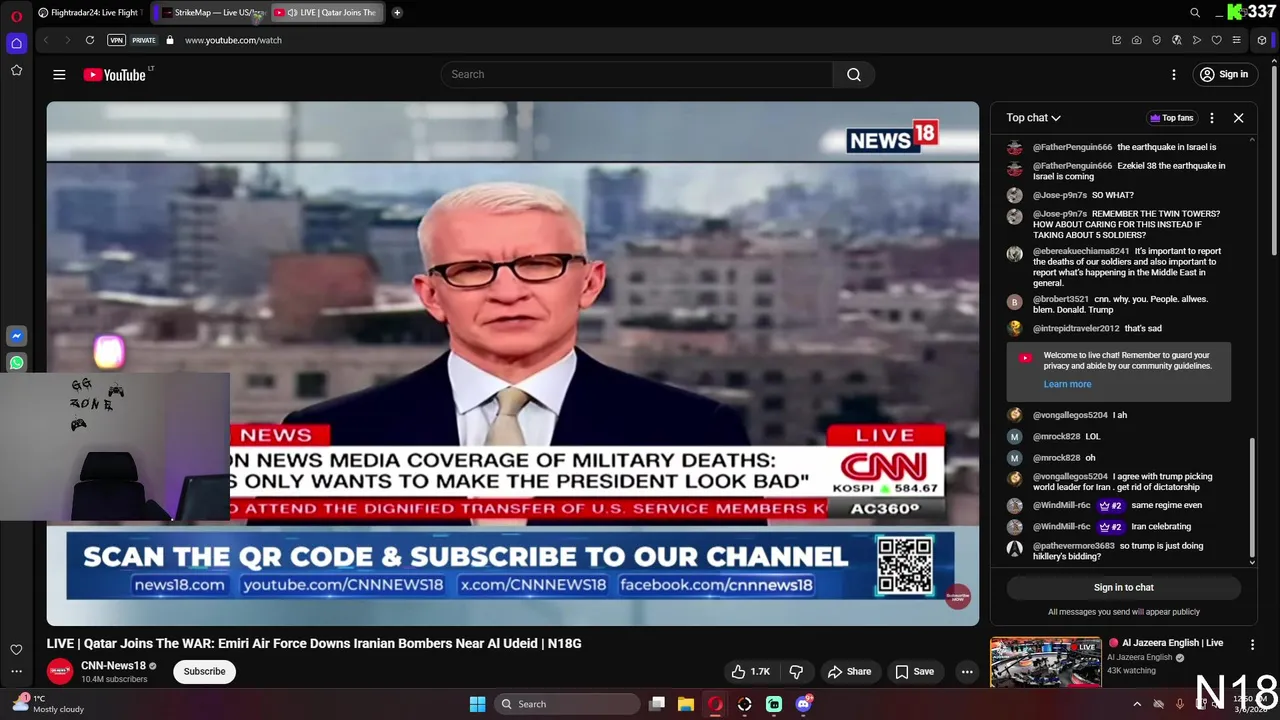Open the Al Jazeera English live thumbnail
The width and height of the screenshot is (1280, 720).
[x=1045, y=663]
